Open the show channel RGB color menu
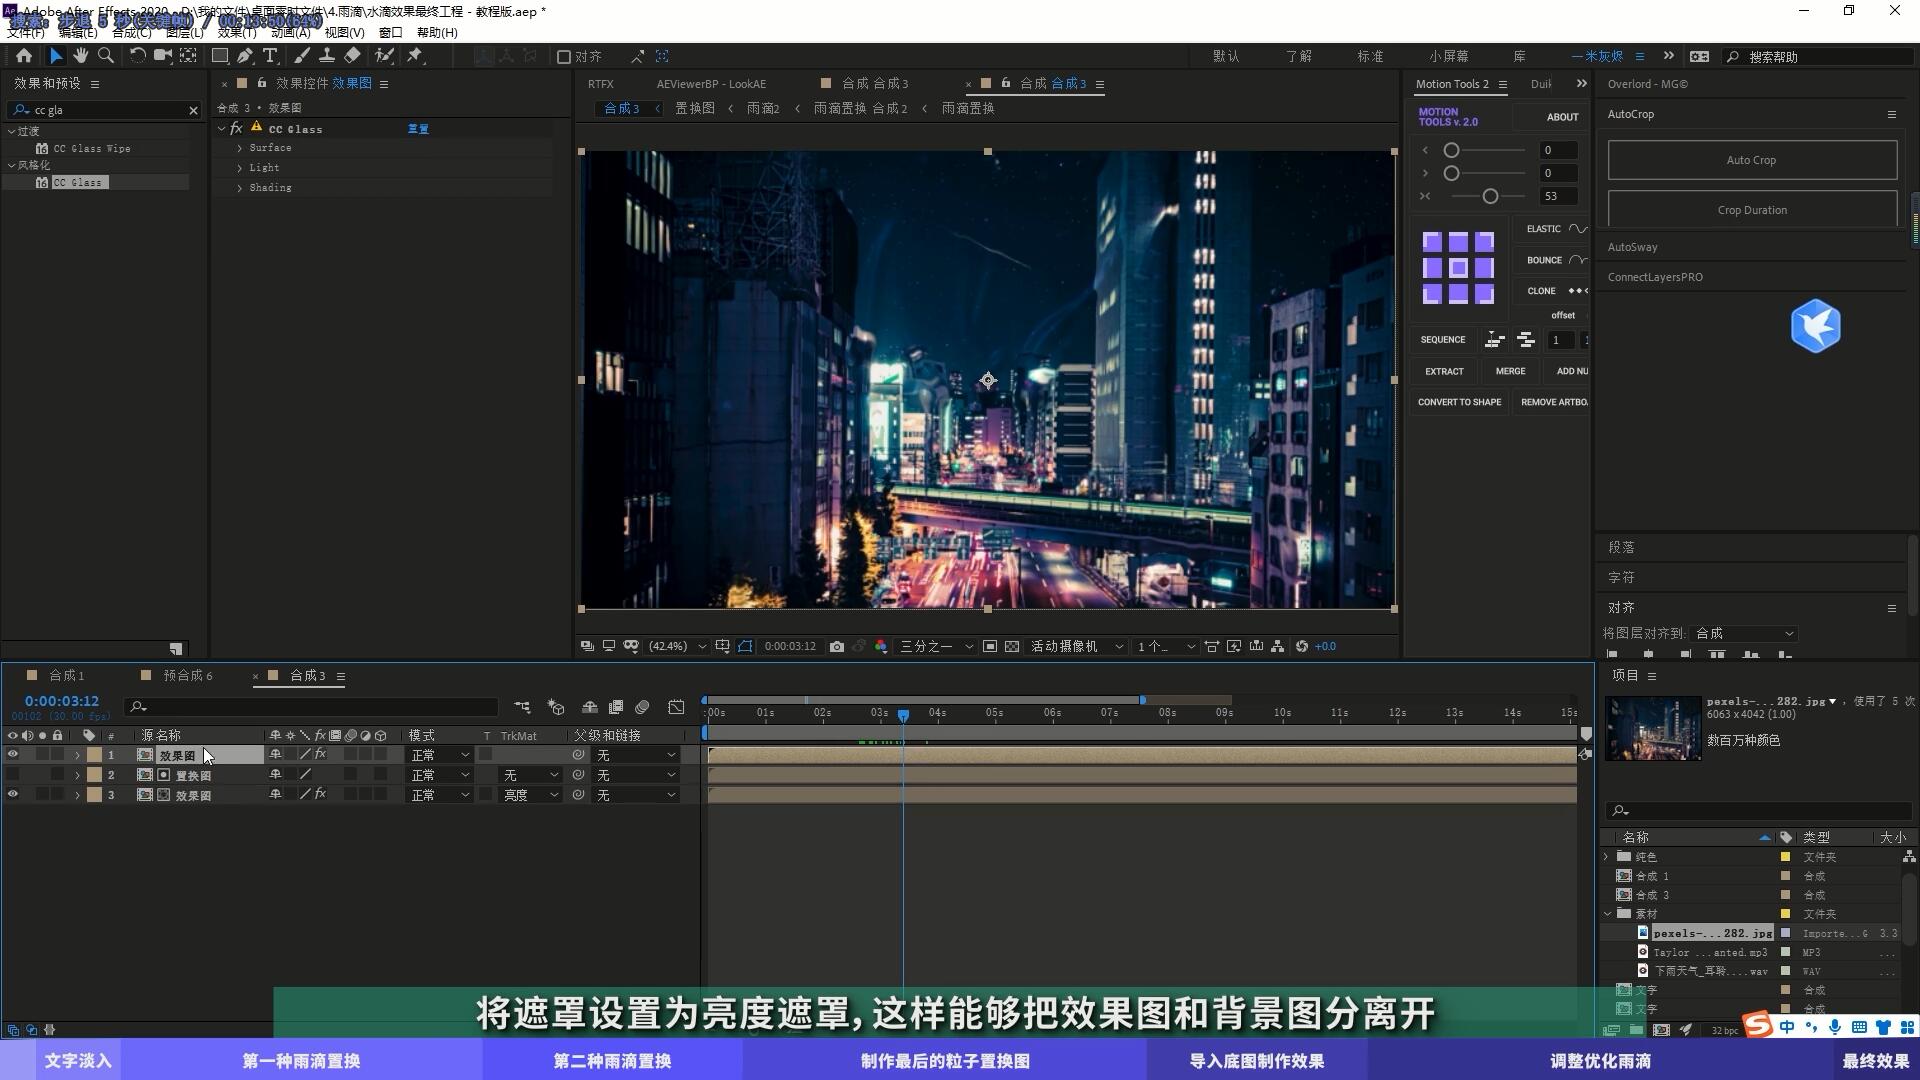This screenshot has height=1080, width=1920. 881,647
